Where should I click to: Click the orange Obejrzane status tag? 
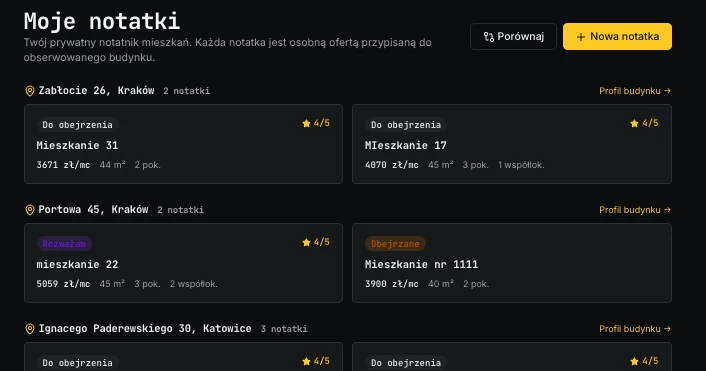(395, 244)
